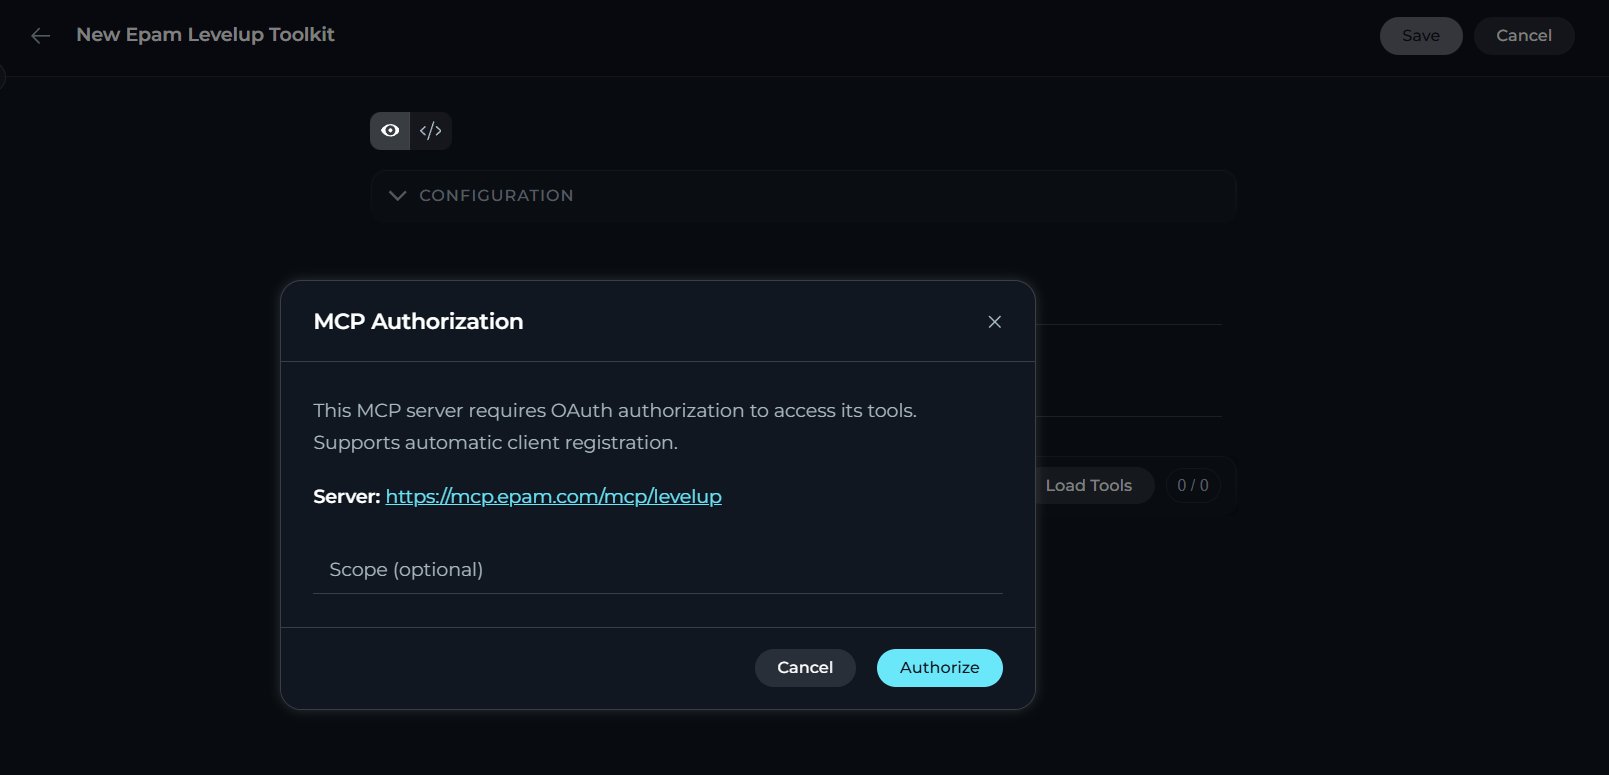1609x775 pixels.
Task: Click the Save button in header
Action: click(1421, 36)
